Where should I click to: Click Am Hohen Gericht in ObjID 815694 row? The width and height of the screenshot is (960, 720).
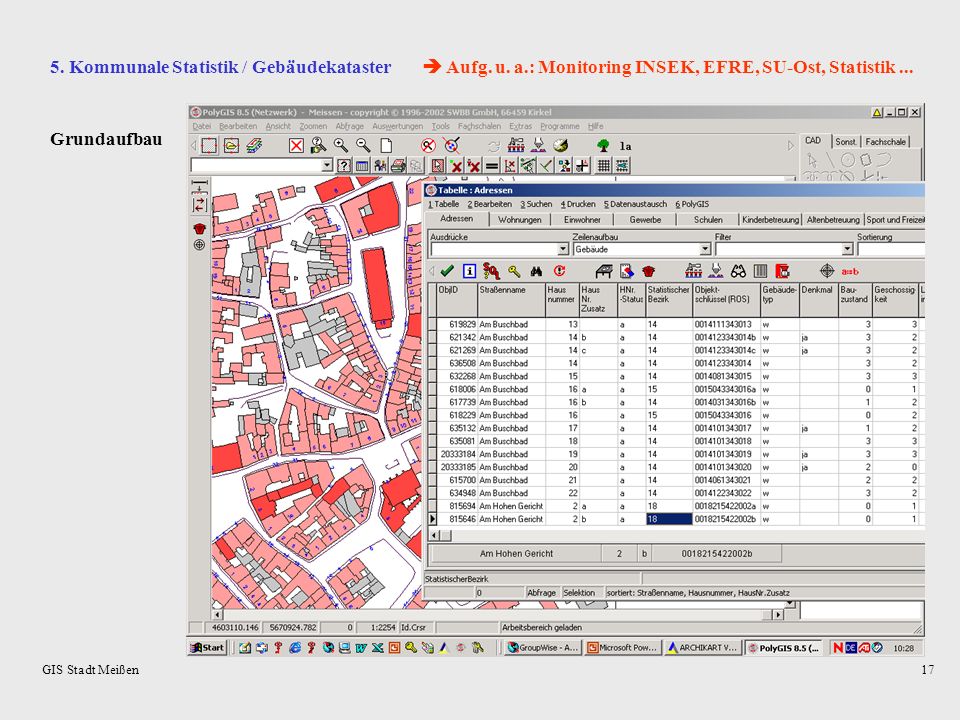[511, 506]
